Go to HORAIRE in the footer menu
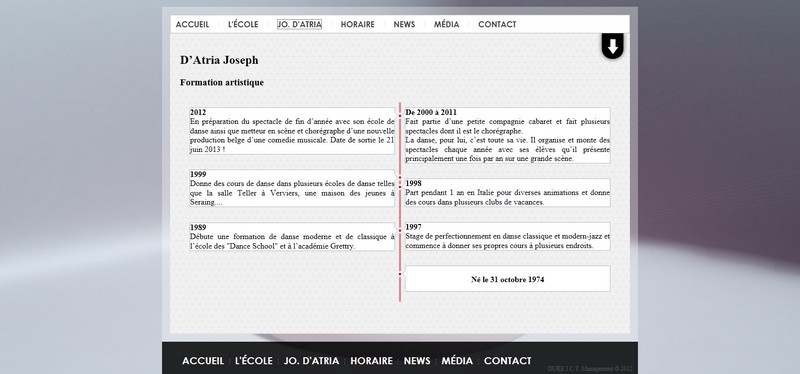The image size is (800, 374). pos(371,361)
